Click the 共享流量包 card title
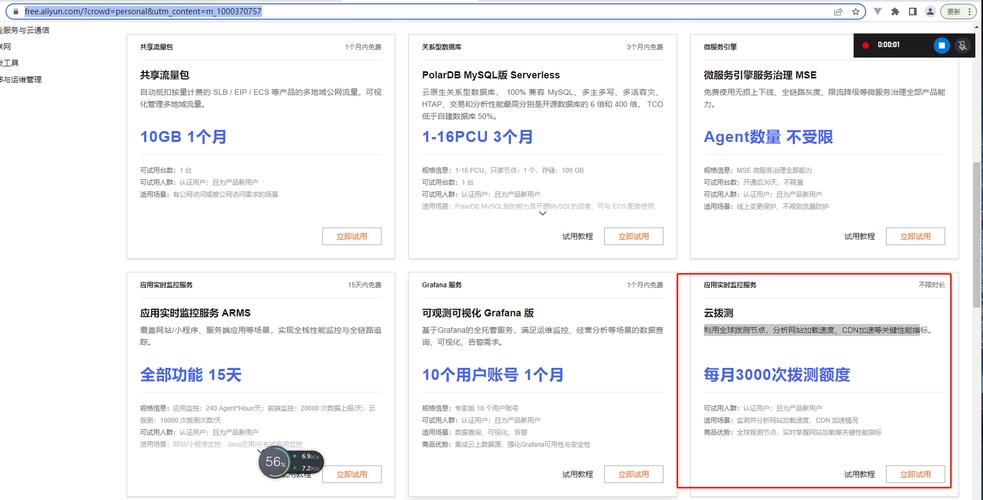This screenshot has height=500, width=983. [165, 75]
